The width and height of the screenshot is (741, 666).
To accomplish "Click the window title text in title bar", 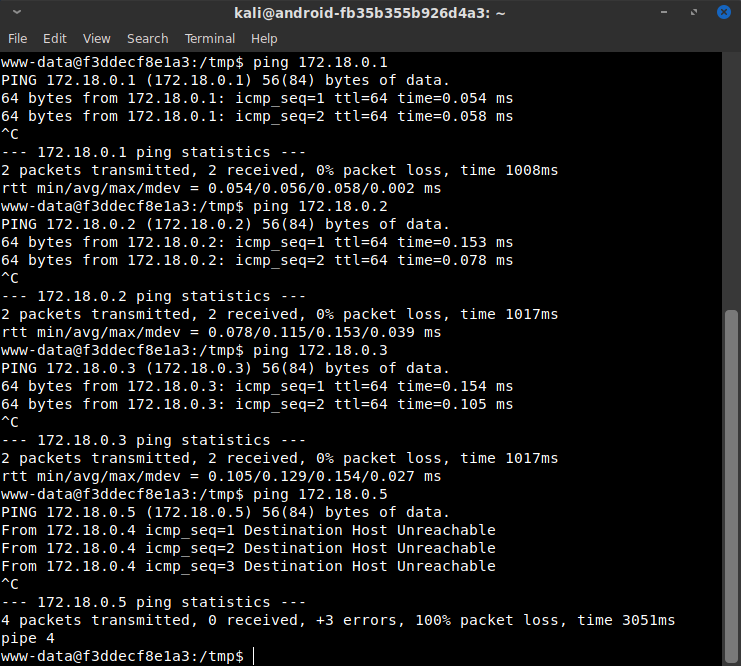I will [369, 13].
